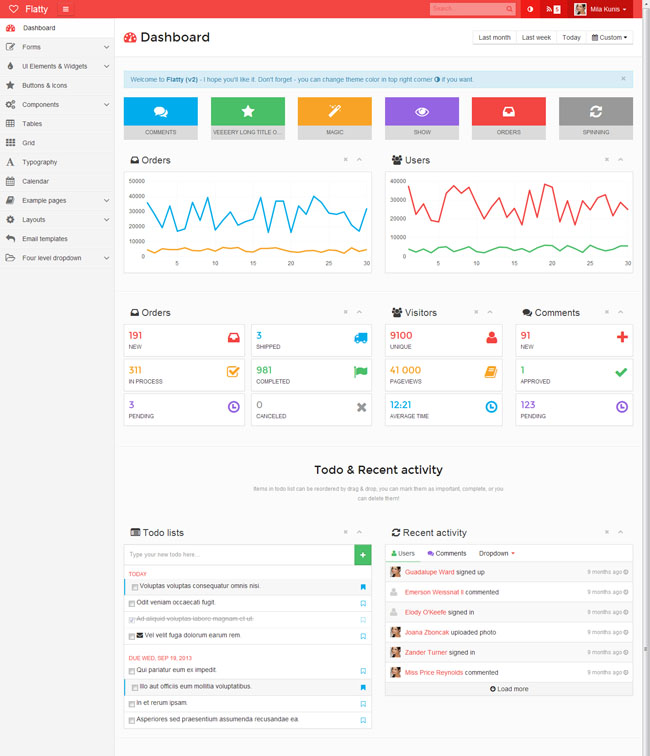Click the search input field in header
Image resolution: width=650 pixels, height=756 pixels.
pos(468,9)
